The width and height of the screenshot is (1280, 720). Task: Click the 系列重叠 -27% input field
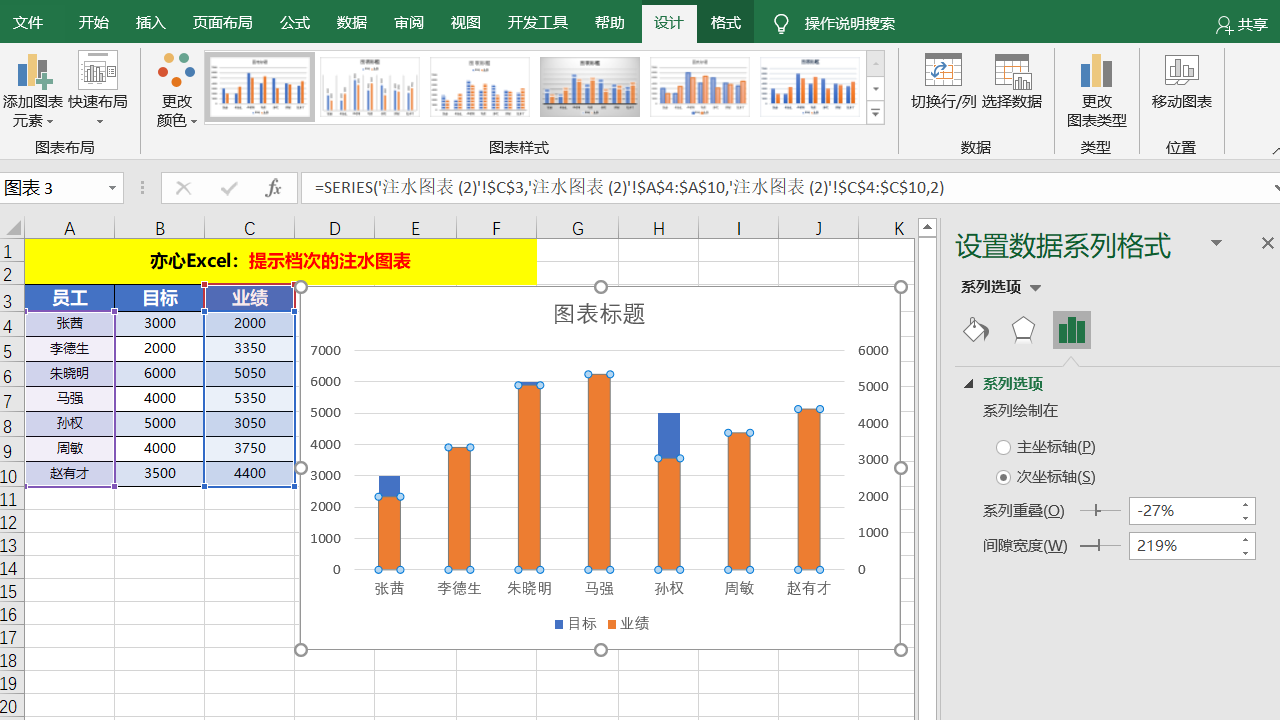pos(1183,511)
